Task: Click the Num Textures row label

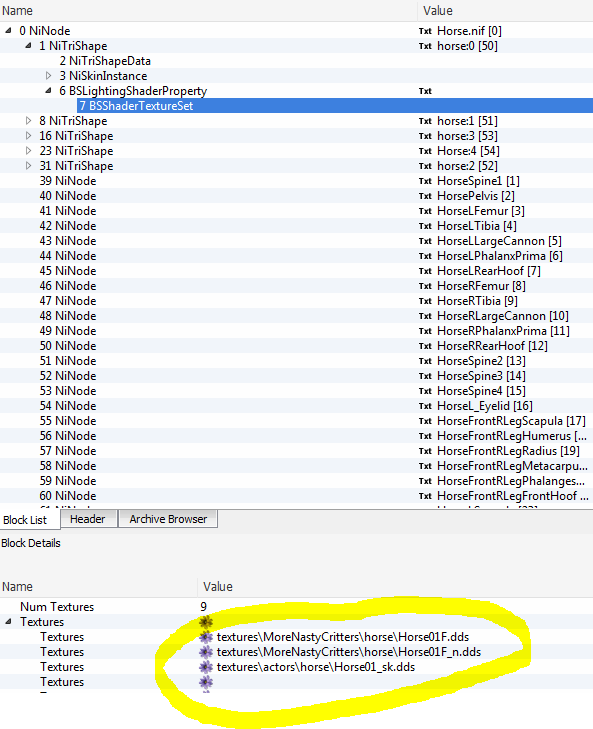Action: (57, 607)
